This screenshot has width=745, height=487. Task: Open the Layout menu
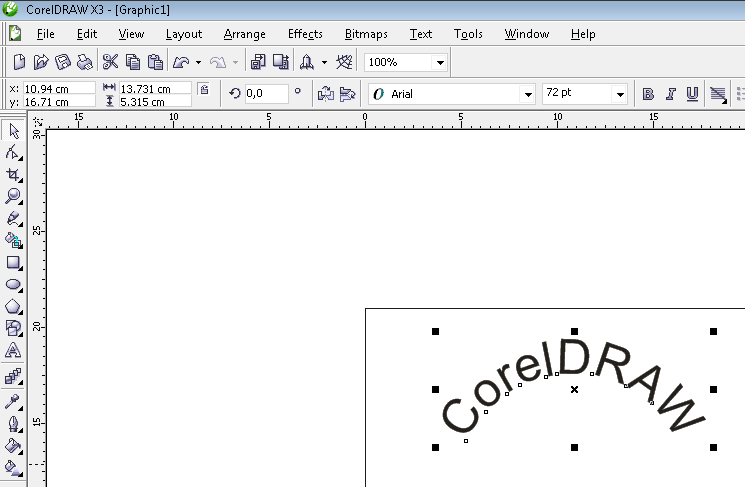[184, 34]
